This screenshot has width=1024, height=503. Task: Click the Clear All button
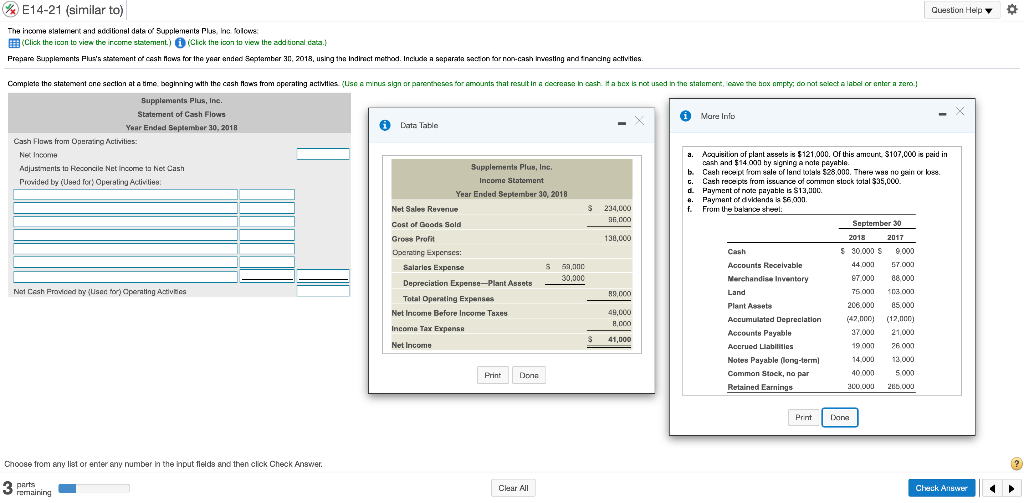[x=513, y=488]
